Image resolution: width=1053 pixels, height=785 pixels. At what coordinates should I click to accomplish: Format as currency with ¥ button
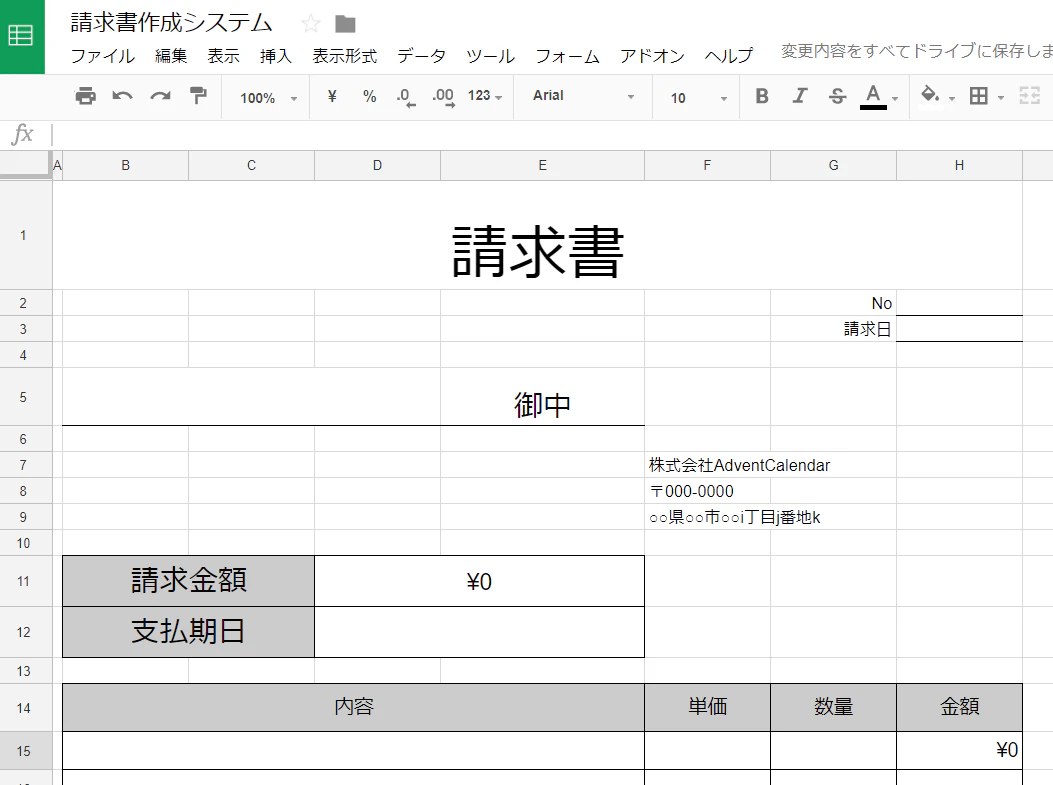[x=332, y=96]
